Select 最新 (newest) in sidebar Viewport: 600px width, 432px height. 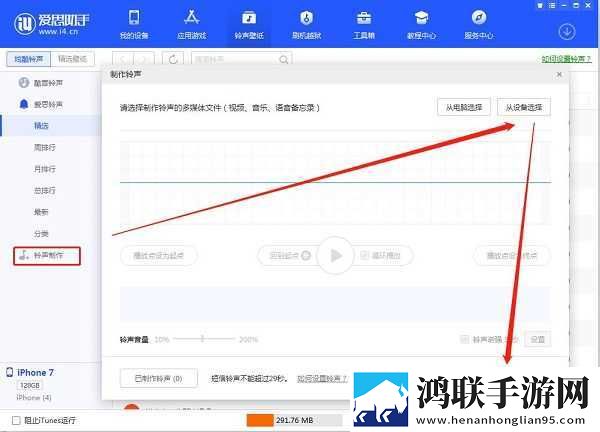[x=41, y=212]
